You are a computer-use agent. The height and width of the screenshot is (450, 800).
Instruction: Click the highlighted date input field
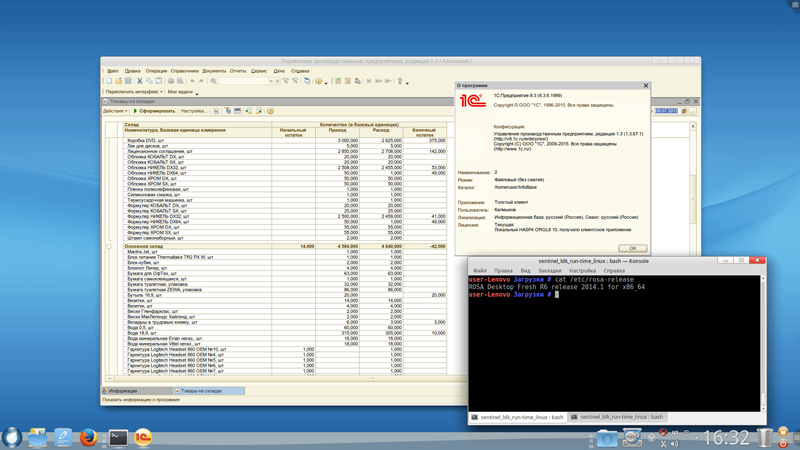click(666, 111)
